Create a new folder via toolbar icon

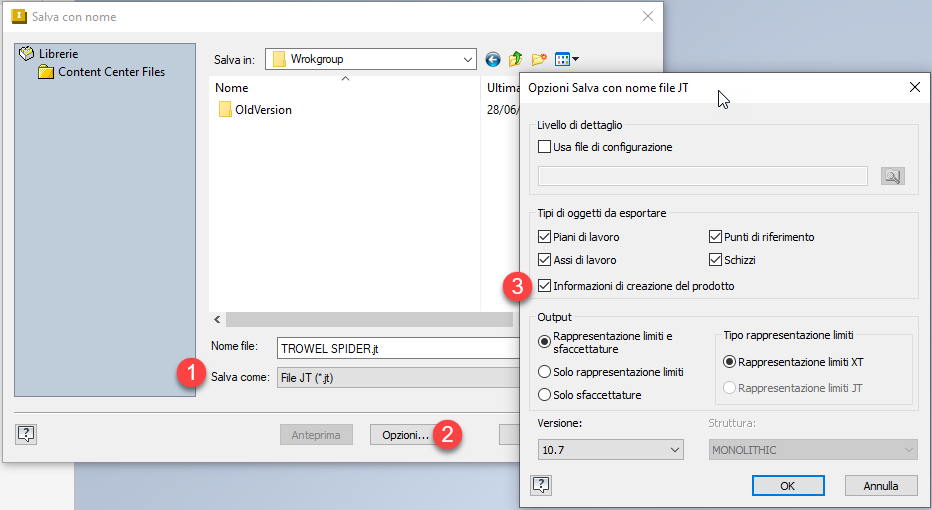[539, 59]
